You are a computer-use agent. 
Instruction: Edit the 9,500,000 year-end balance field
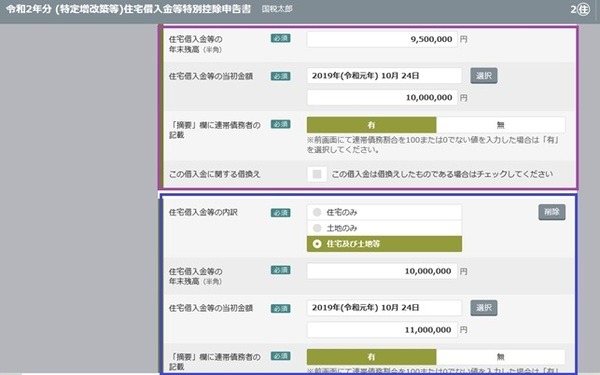382,39
